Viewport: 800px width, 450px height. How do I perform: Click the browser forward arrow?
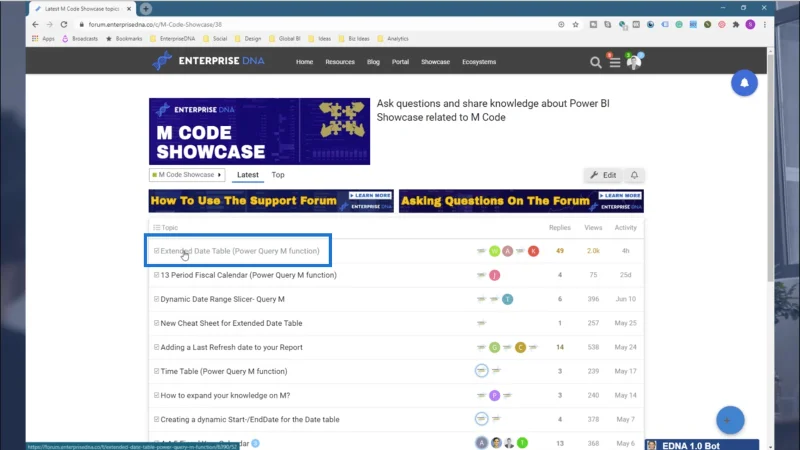point(49,24)
